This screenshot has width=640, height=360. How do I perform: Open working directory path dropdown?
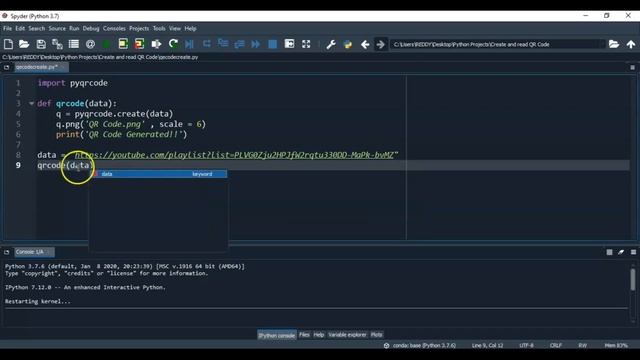(602, 44)
